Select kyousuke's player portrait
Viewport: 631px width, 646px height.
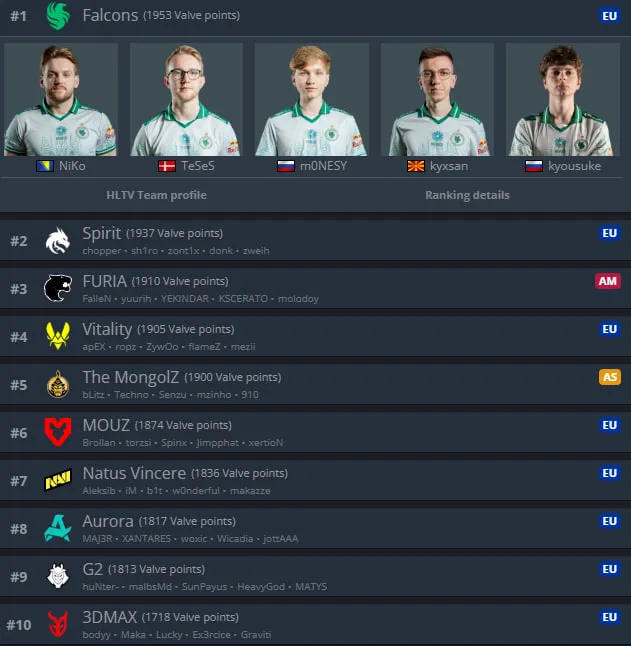tap(563, 99)
